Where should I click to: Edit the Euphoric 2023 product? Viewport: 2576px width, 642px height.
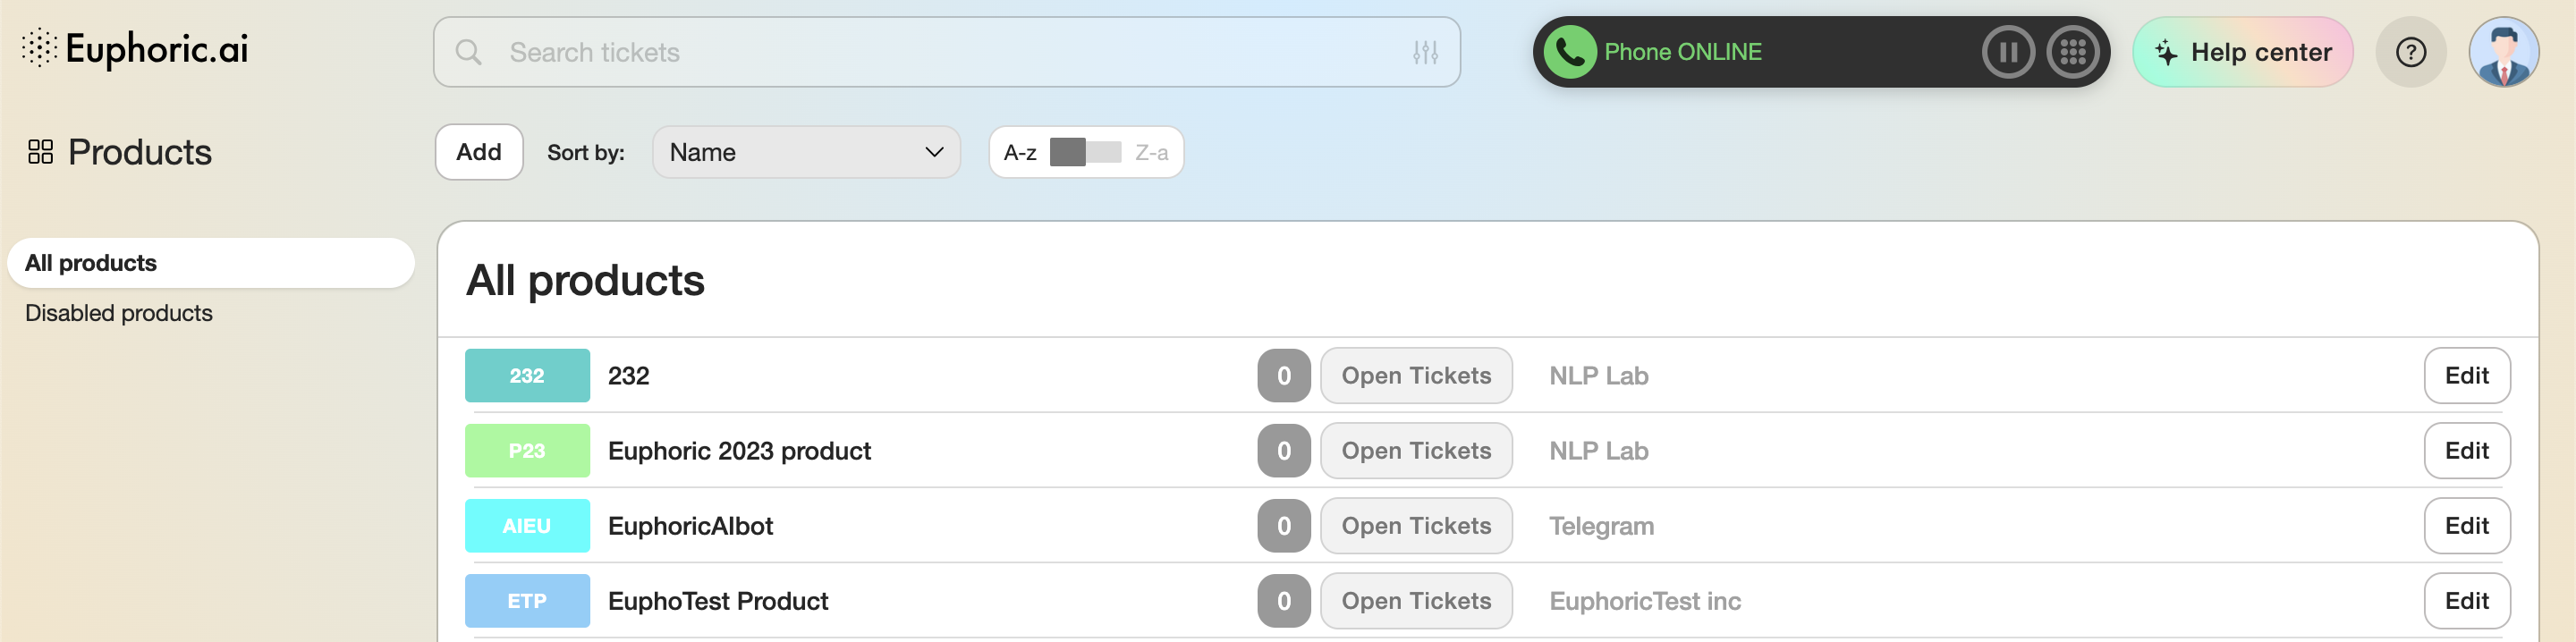pyautogui.click(x=2466, y=451)
